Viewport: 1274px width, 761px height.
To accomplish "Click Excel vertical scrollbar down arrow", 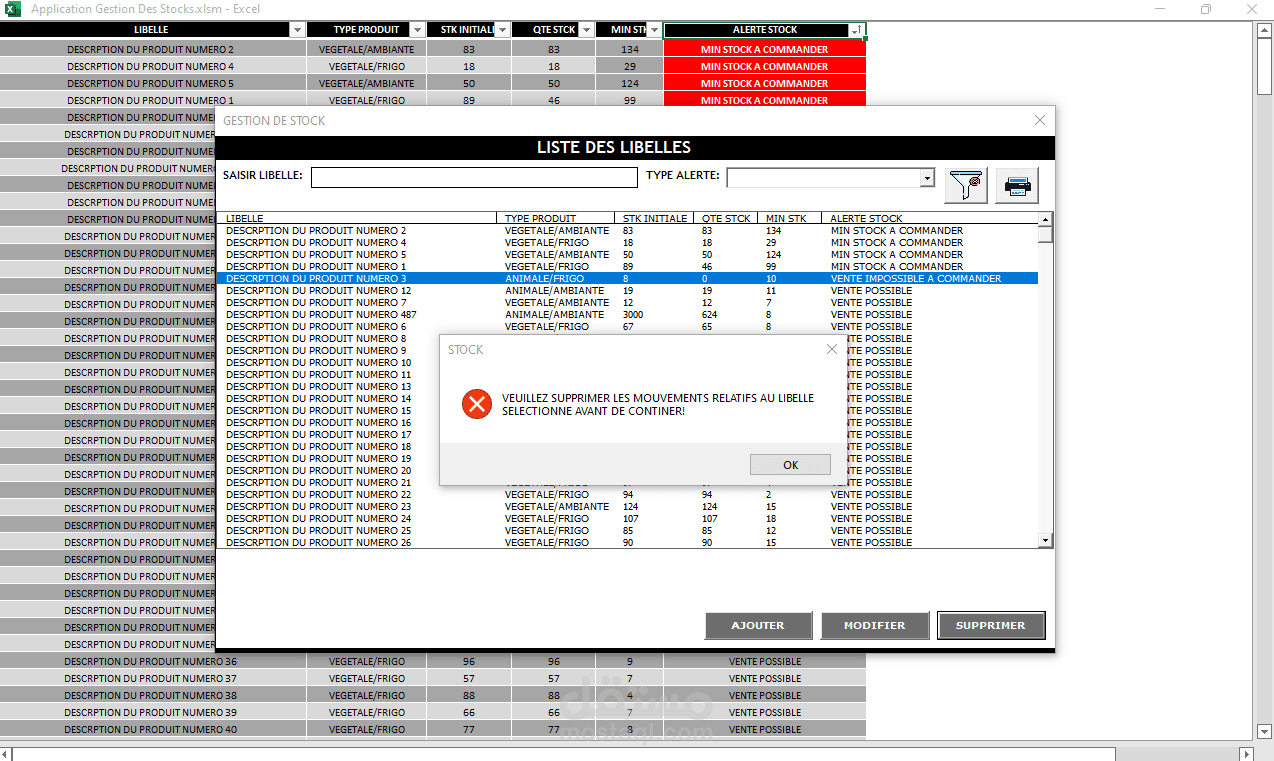I will (x=1263, y=732).
